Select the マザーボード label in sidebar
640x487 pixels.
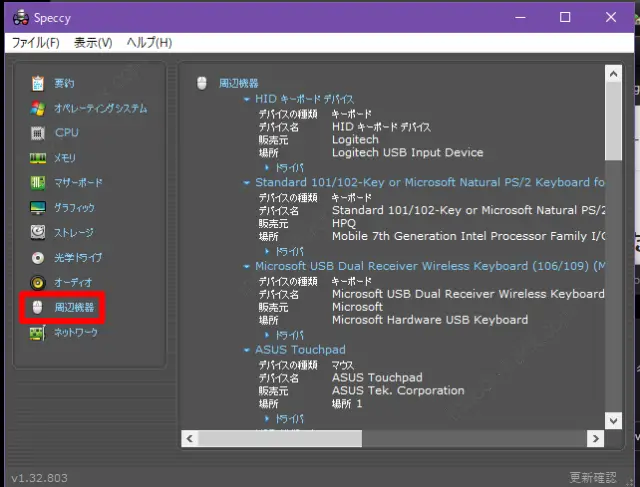click(x=78, y=183)
